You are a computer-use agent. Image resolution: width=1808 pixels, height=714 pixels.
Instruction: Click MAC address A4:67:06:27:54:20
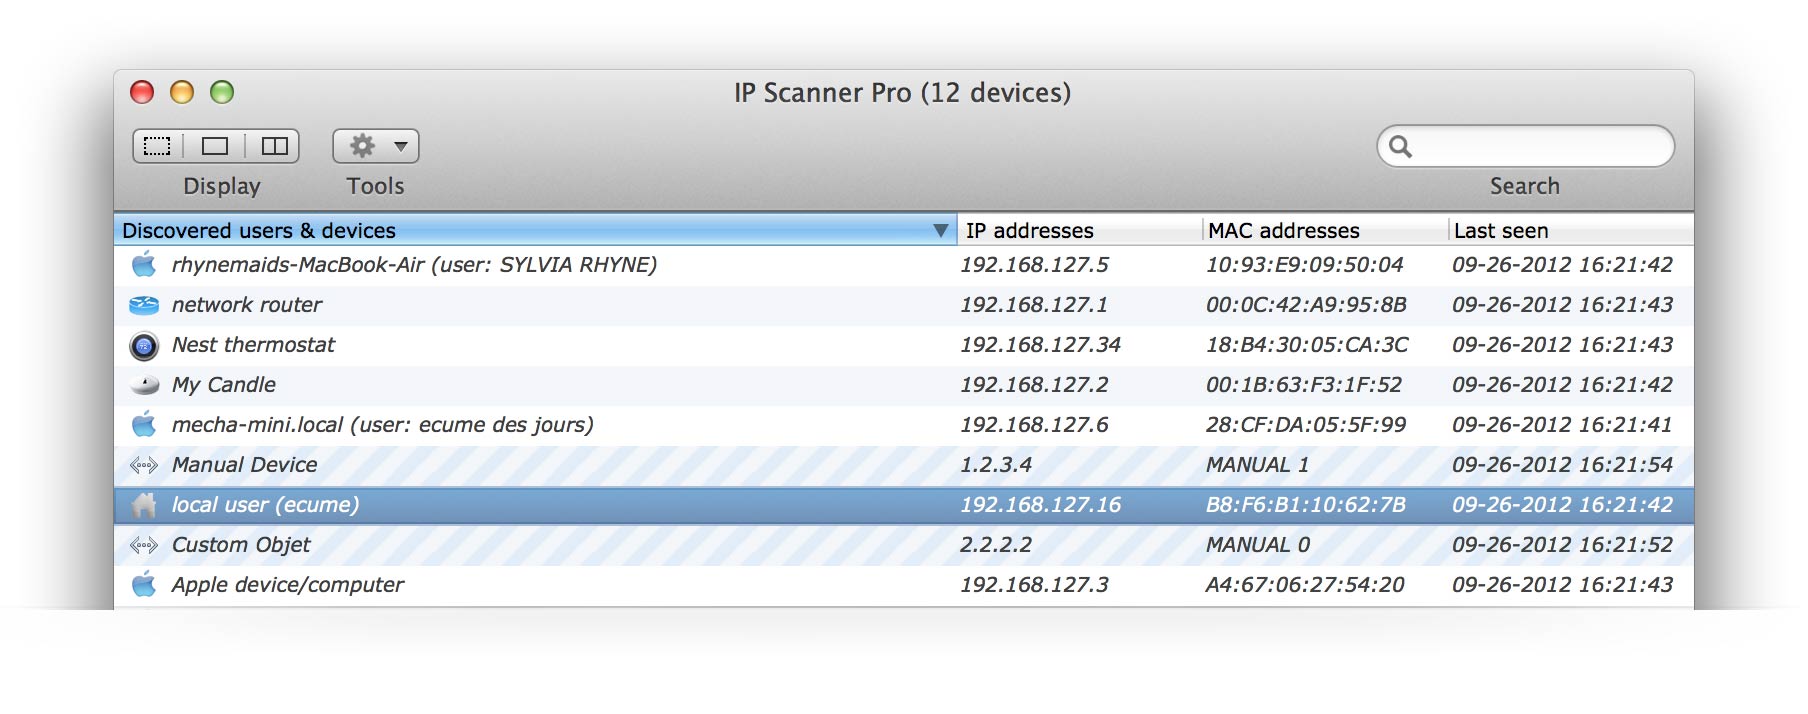pyautogui.click(x=1305, y=585)
